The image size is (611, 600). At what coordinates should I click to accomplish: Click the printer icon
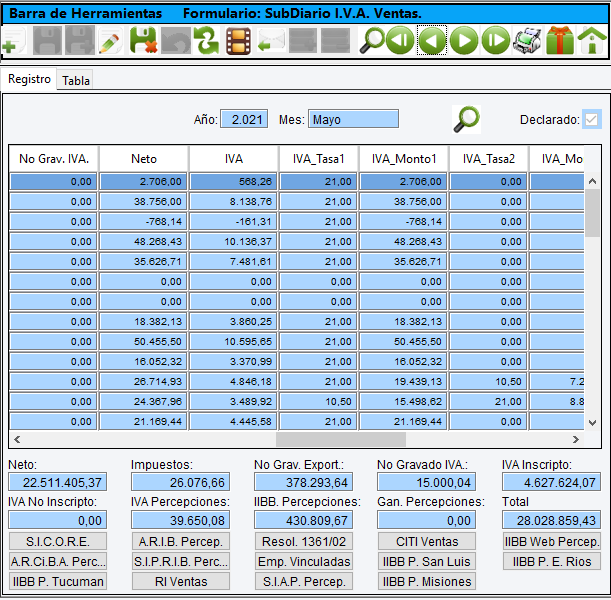(527, 40)
